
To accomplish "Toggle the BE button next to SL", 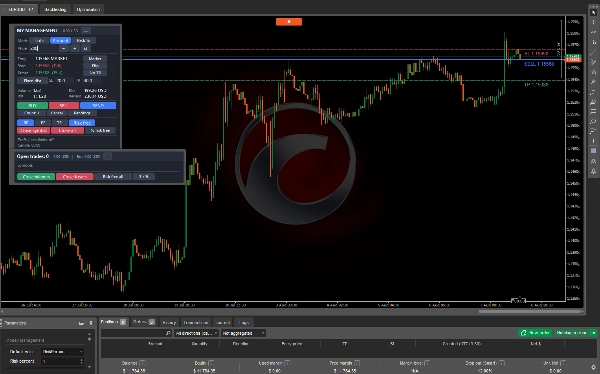I will coord(42,123).
